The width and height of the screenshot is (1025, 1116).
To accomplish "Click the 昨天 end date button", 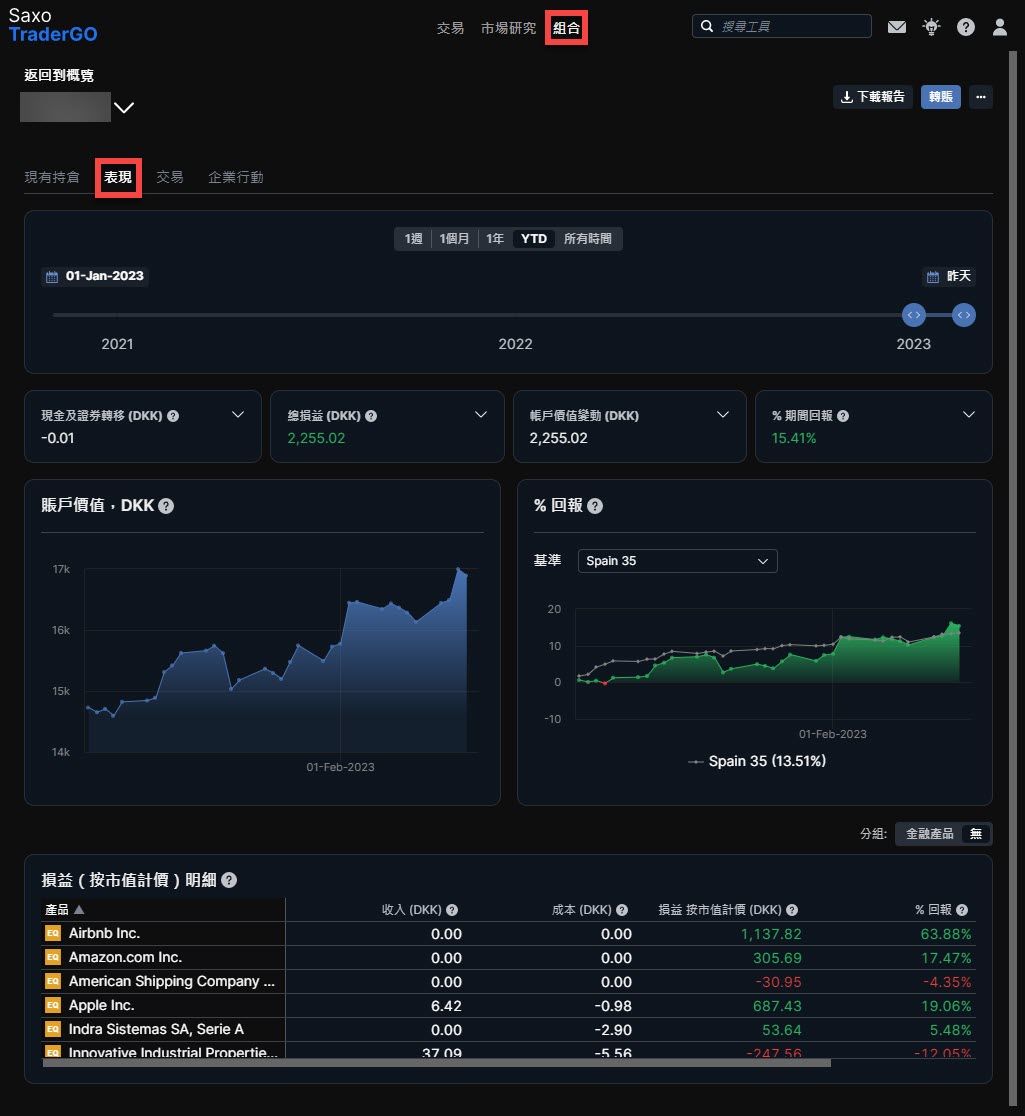I will pyautogui.click(x=949, y=276).
